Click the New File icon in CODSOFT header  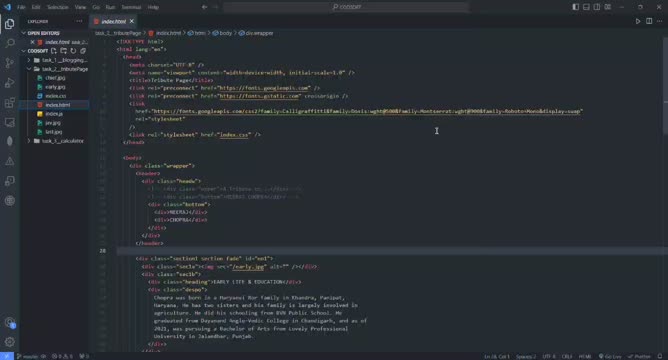[54, 51]
